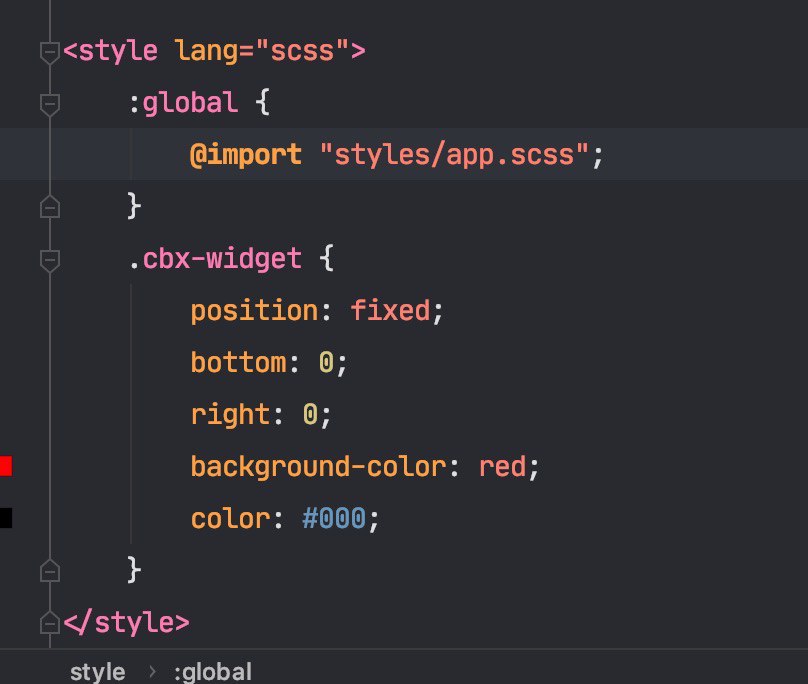Open the black color swatch in gutter
This screenshot has width=808, height=684.
(6, 518)
